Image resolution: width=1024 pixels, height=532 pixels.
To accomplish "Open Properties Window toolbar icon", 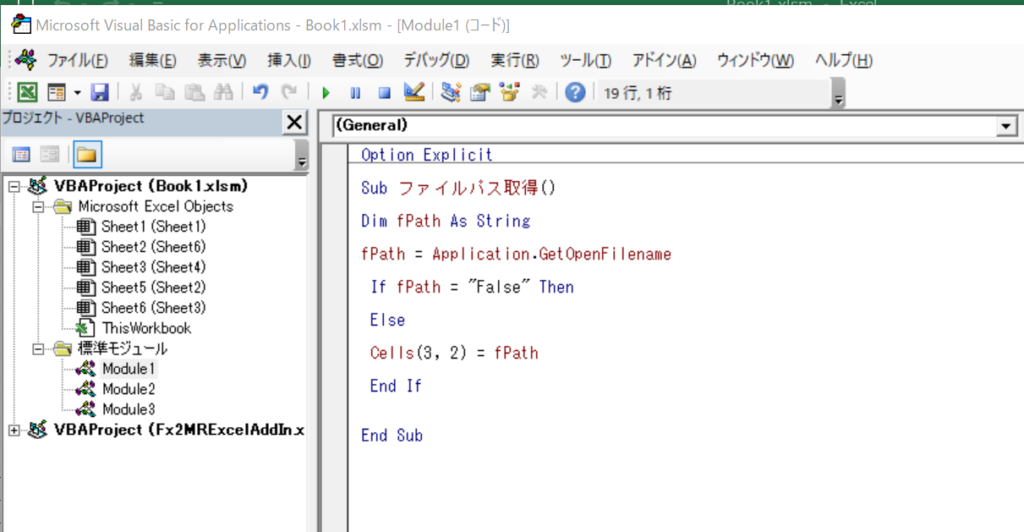I will tap(480, 92).
